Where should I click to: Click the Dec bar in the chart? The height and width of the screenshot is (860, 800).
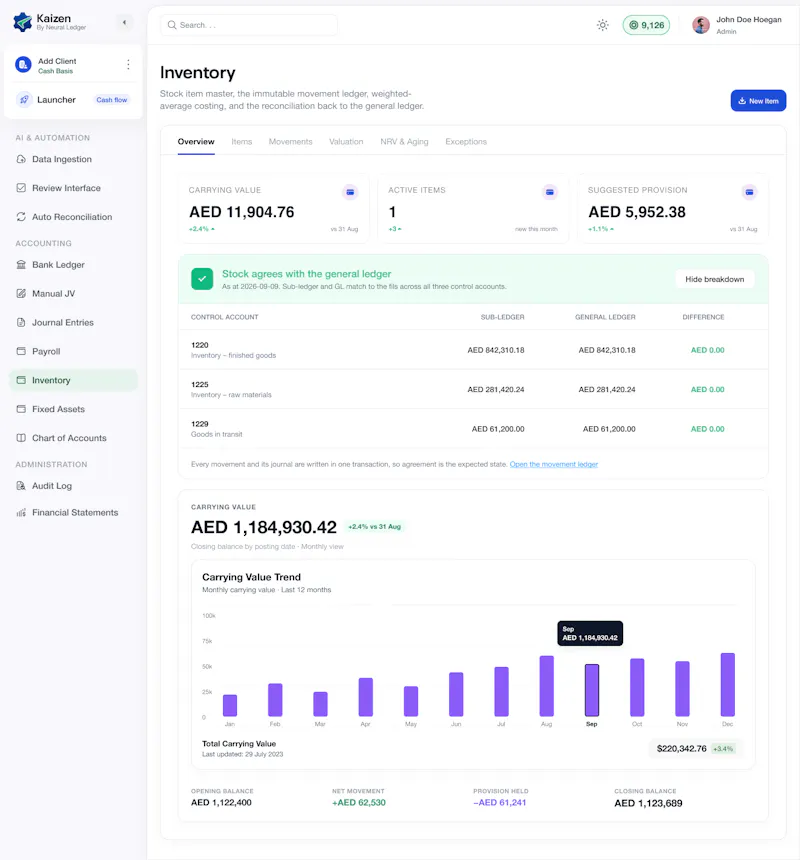(x=727, y=684)
